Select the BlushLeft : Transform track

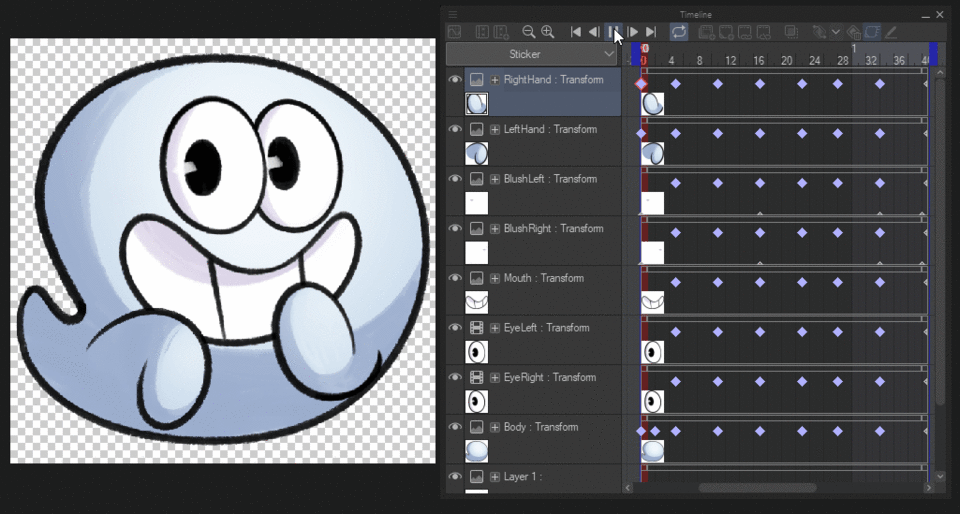coord(554,179)
